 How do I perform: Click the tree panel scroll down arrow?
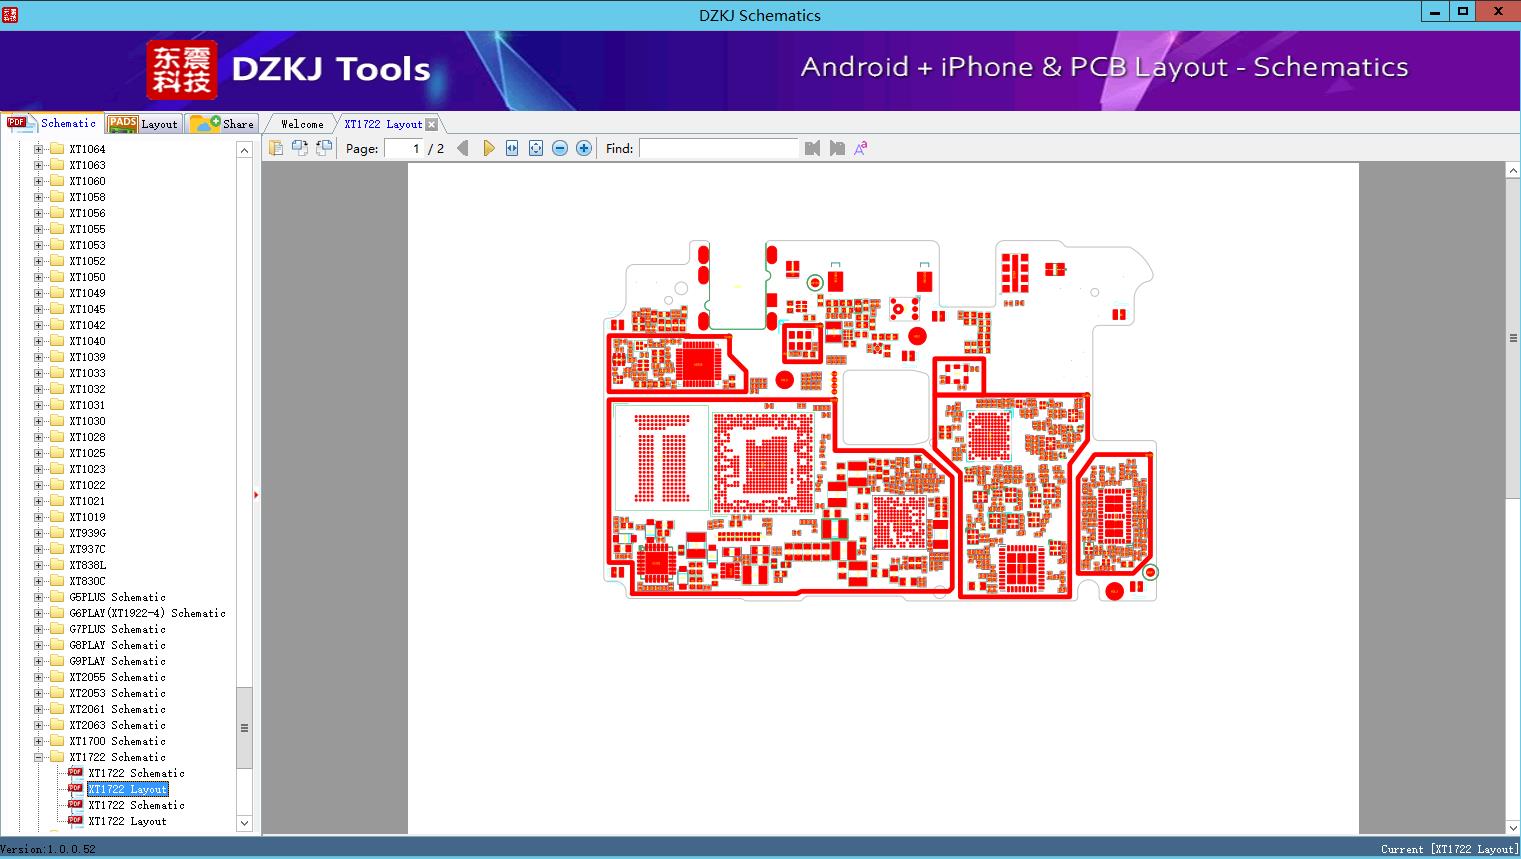tap(244, 823)
